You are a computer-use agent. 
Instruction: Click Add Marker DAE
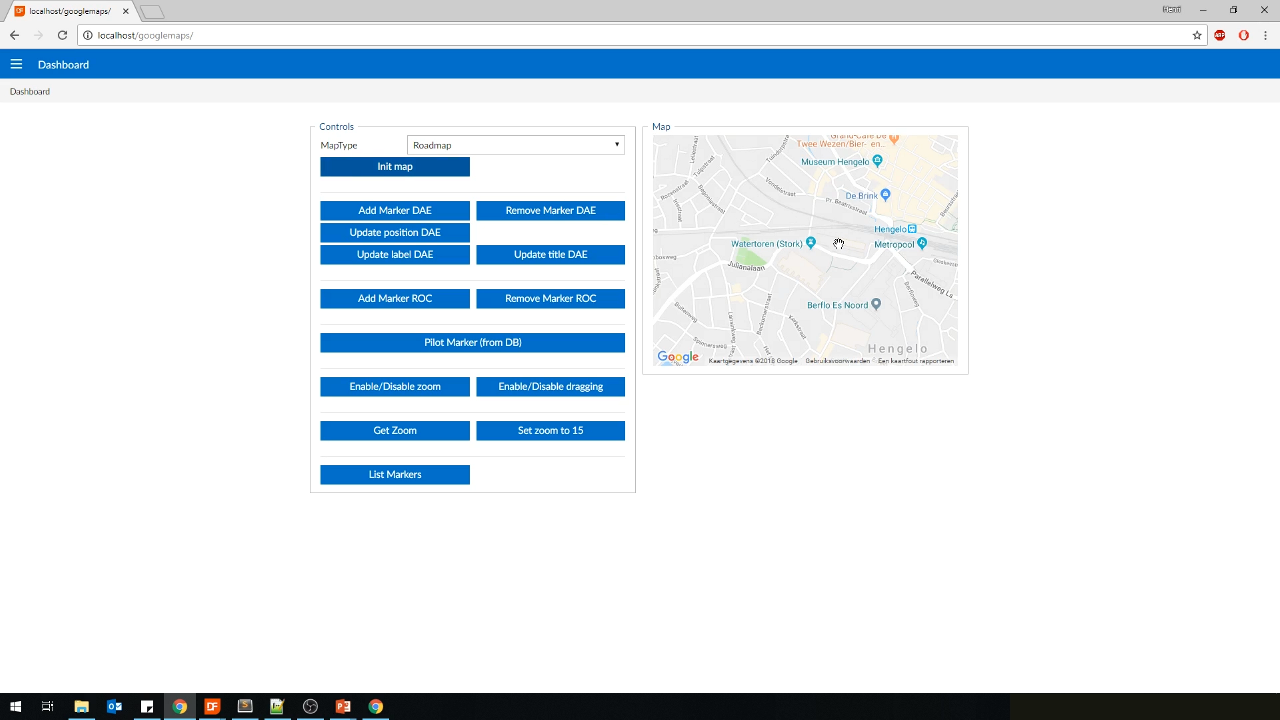(395, 211)
